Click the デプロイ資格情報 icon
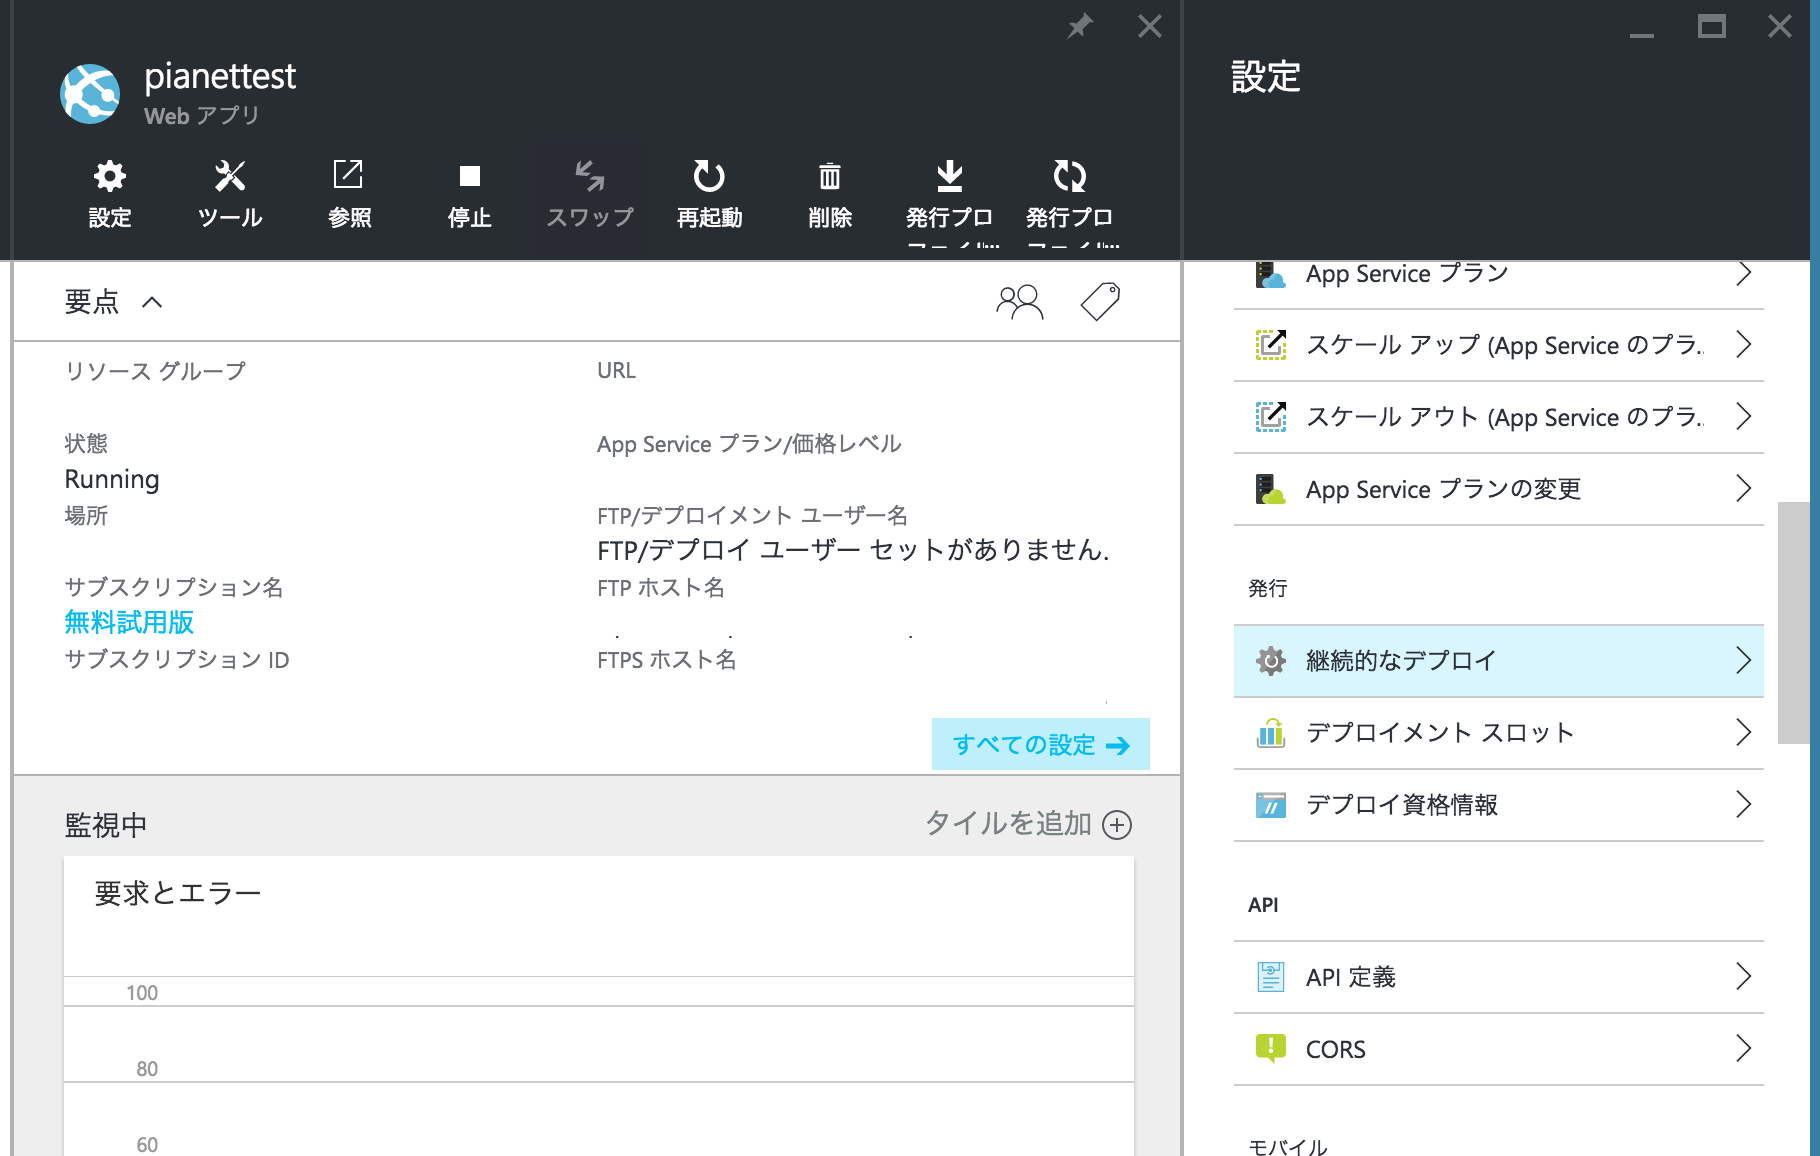1820x1156 pixels. (x=1271, y=805)
